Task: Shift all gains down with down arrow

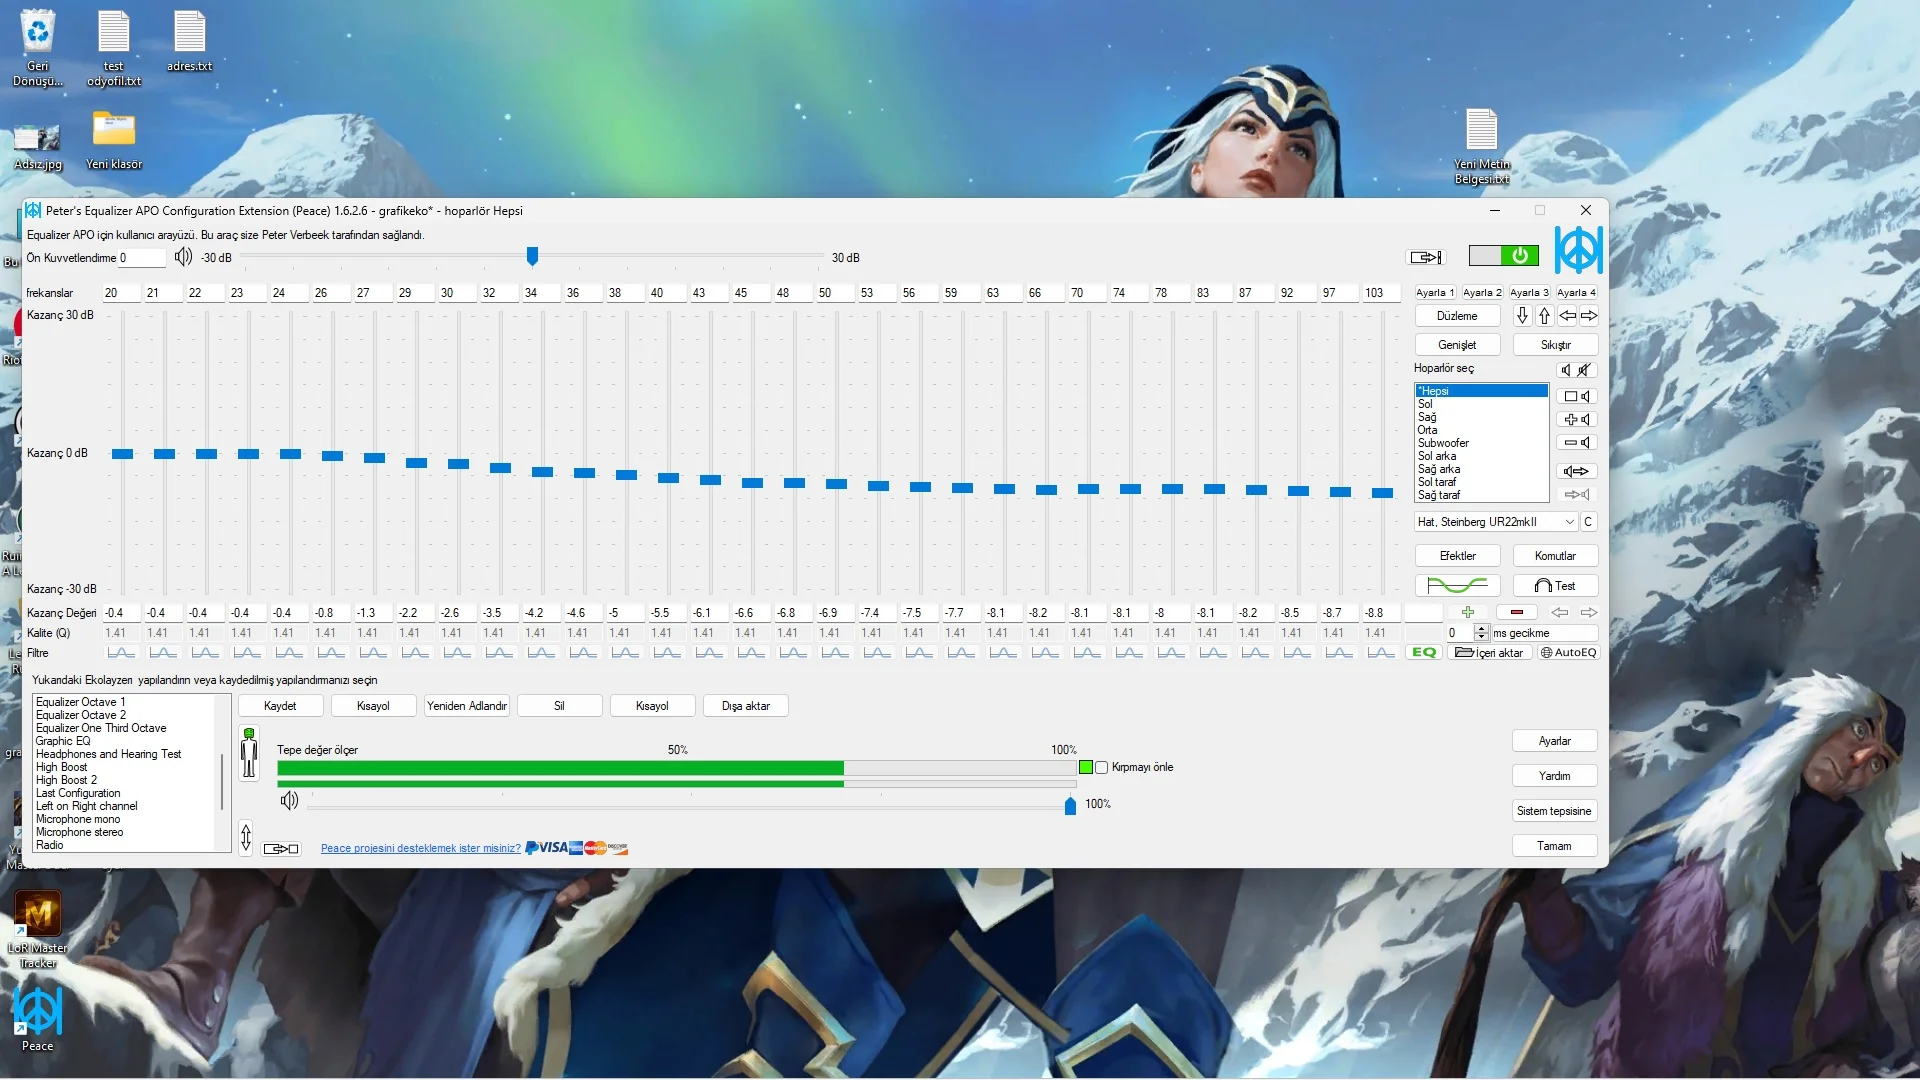Action: point(1522,316)
